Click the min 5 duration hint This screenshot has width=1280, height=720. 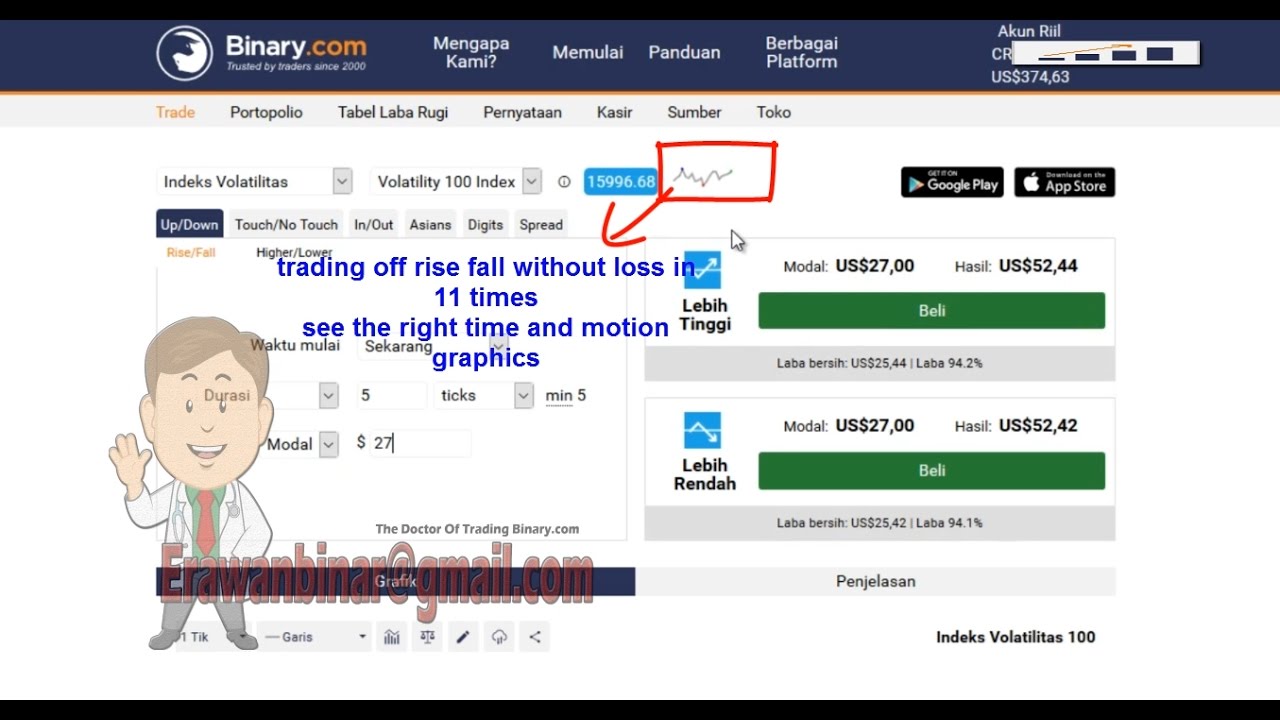(566, 396)
